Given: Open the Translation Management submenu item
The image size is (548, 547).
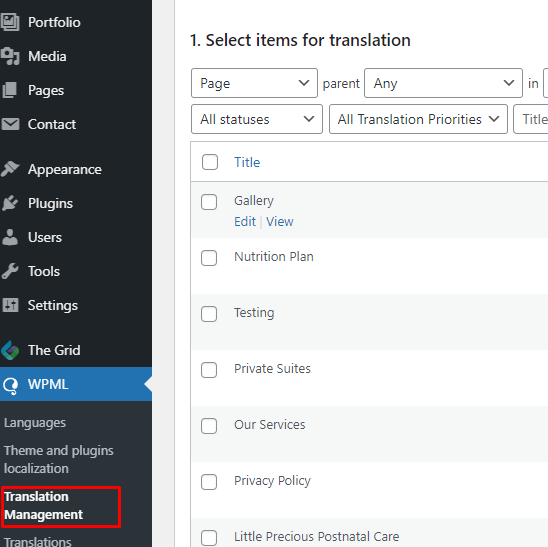Looking at the screenshot, I should (43, 505).
